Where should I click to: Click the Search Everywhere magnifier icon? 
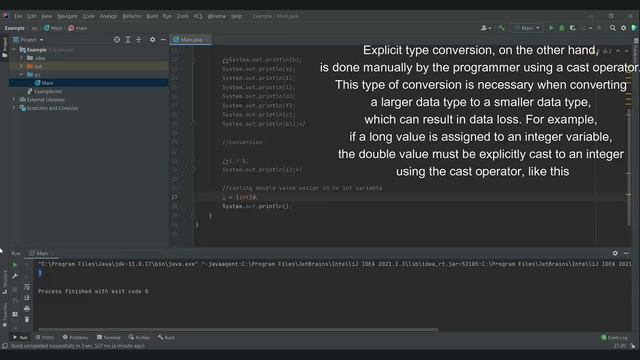tap(613, 28)
